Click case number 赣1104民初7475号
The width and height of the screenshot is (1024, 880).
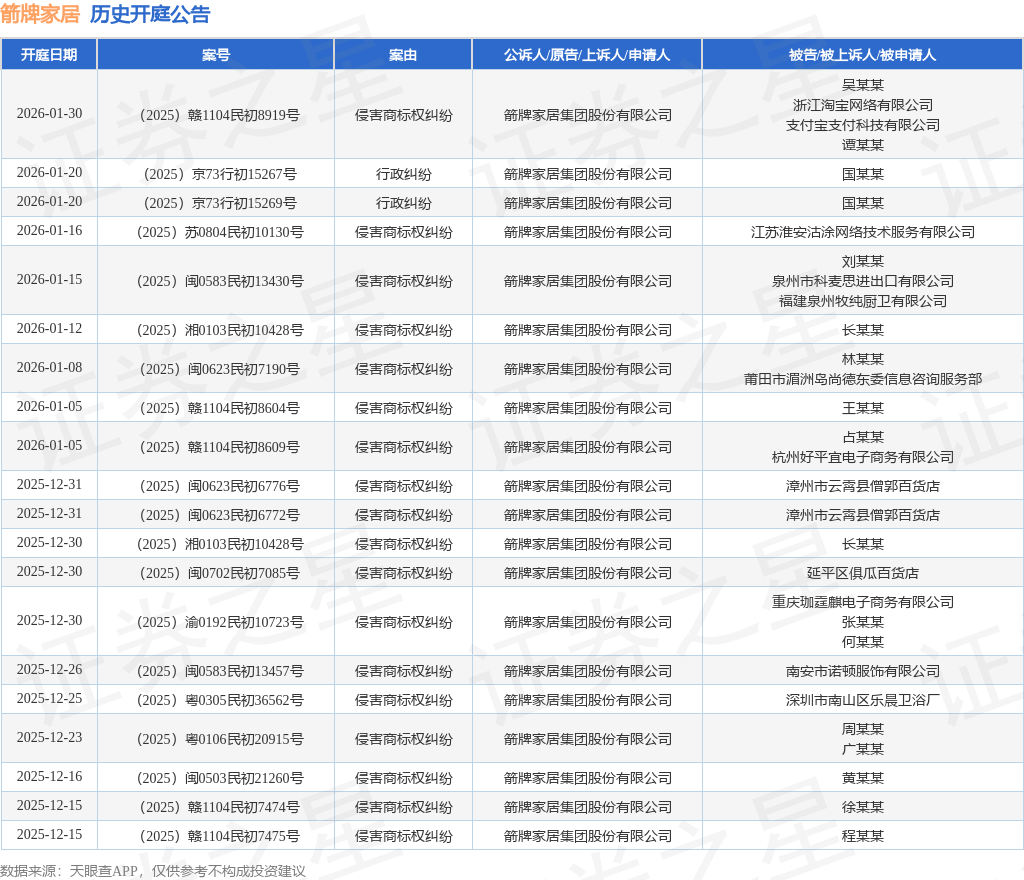220,836
